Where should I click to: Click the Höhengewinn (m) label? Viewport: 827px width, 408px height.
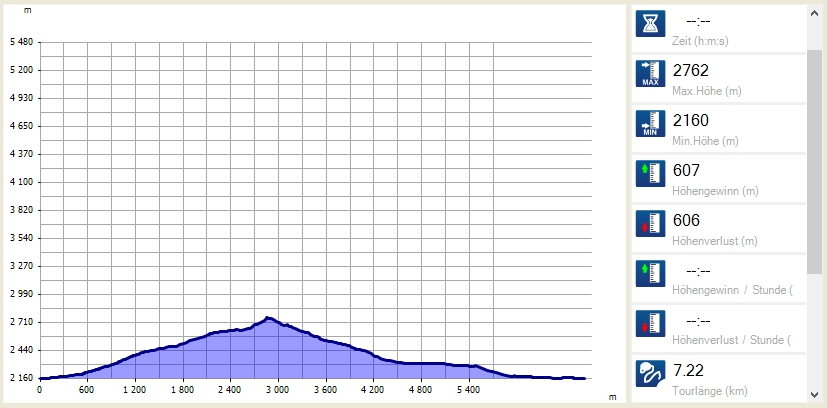coord(715,191)
